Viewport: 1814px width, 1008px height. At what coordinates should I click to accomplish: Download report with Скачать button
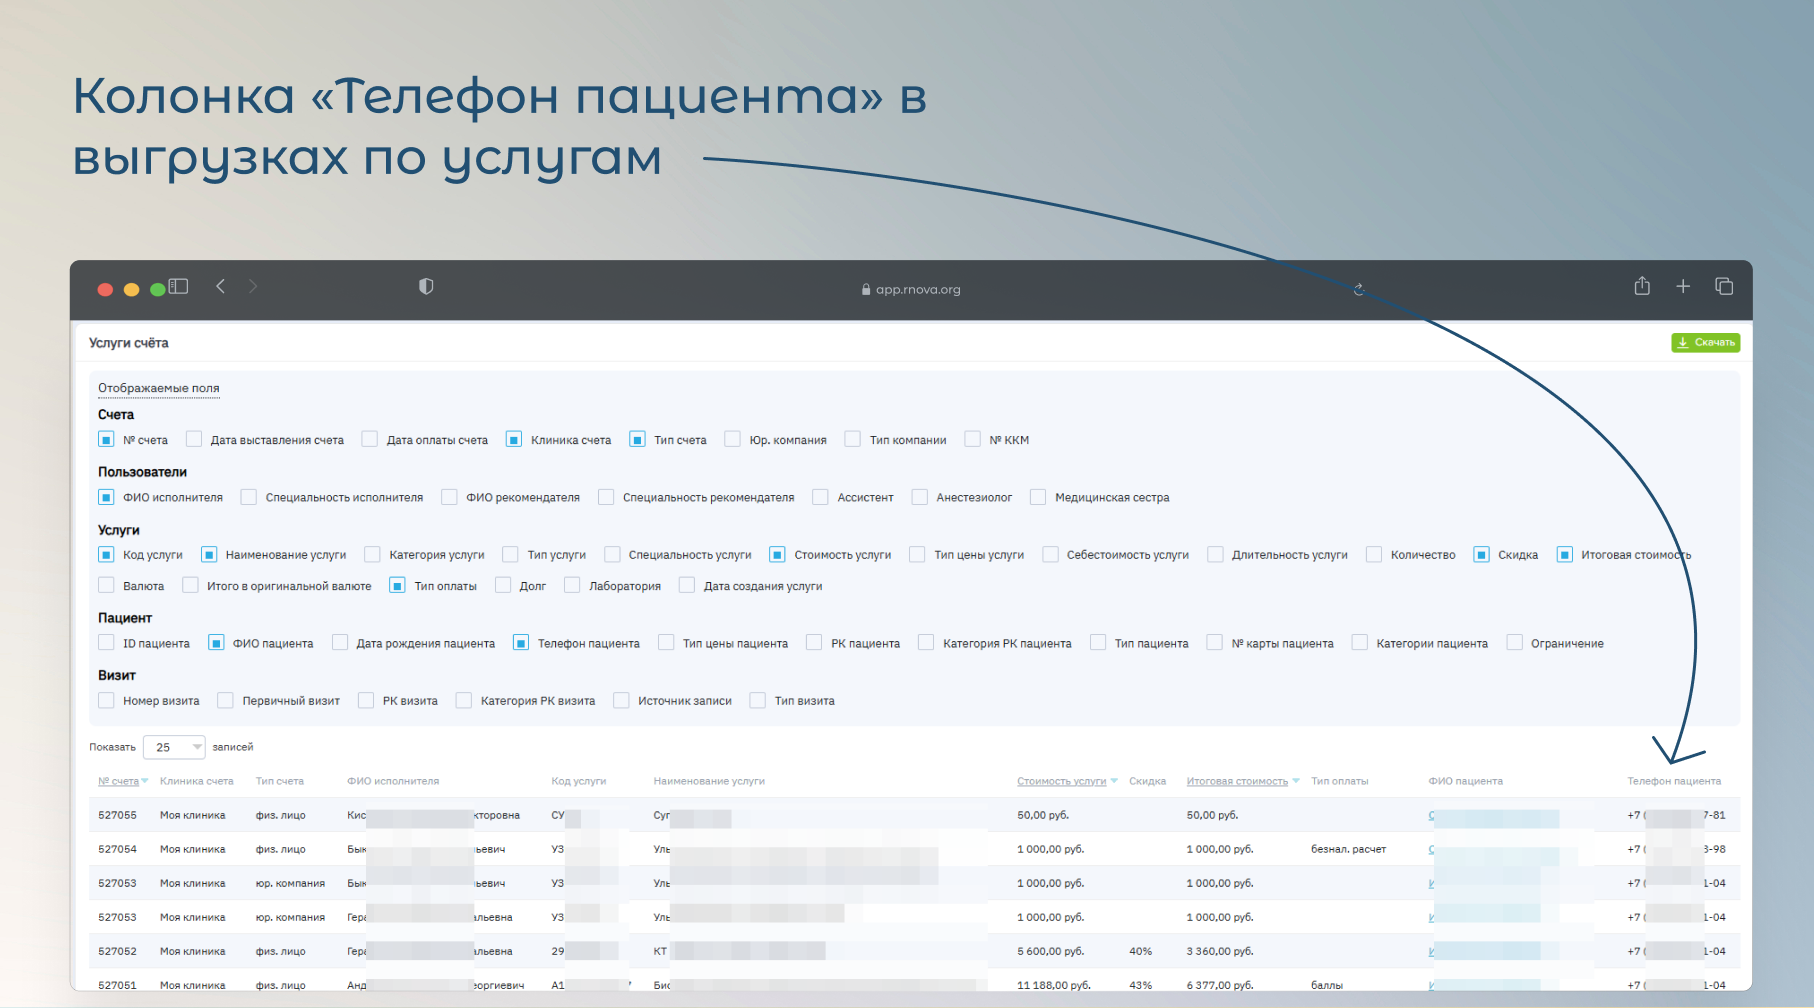tap(1705, 343)
